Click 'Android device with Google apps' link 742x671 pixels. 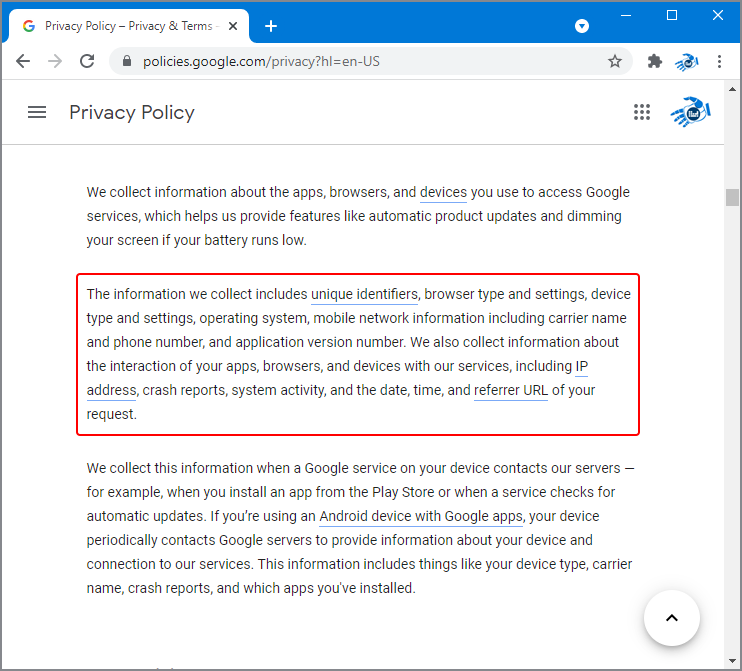[x=421, y=516]
